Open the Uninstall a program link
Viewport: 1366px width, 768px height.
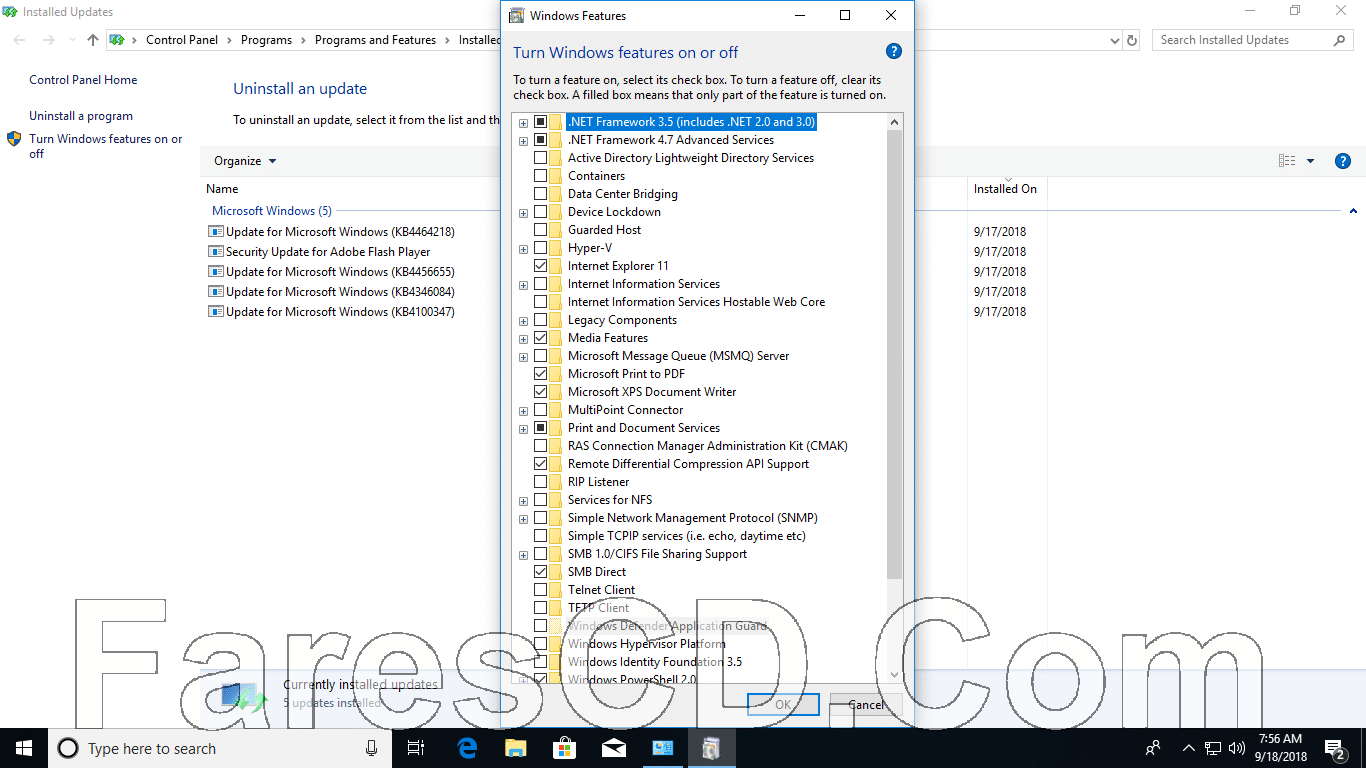coord(81,116)
